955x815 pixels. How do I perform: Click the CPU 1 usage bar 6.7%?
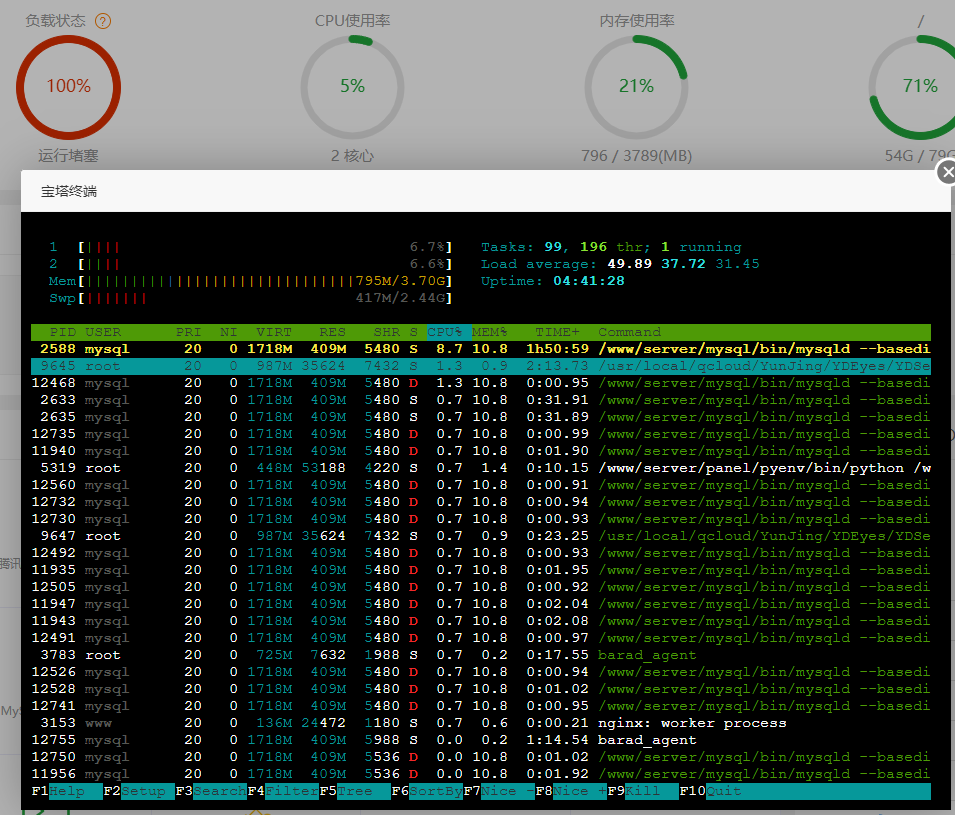(250, 247)
